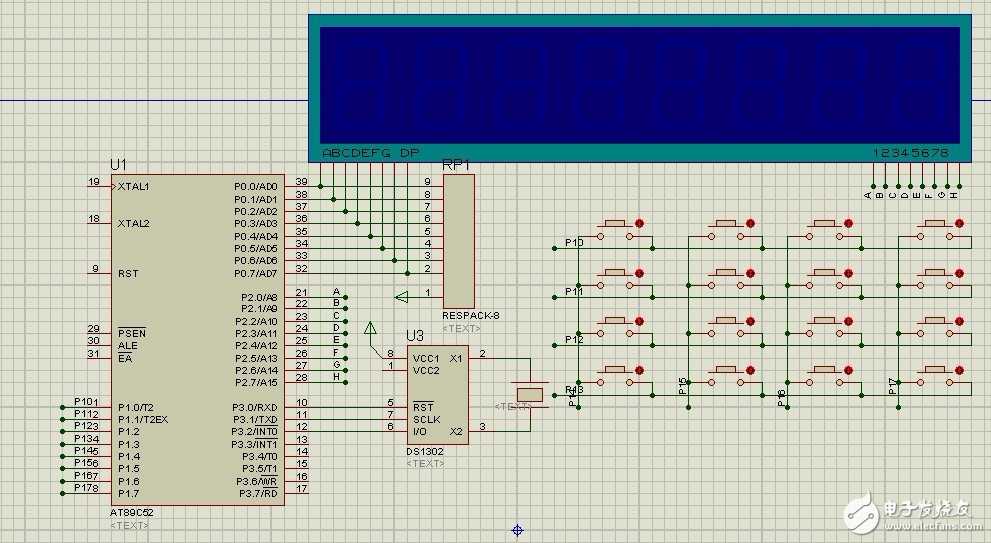
Task: Click the 12345678 digit select label
Action: [x=911, y=153]
